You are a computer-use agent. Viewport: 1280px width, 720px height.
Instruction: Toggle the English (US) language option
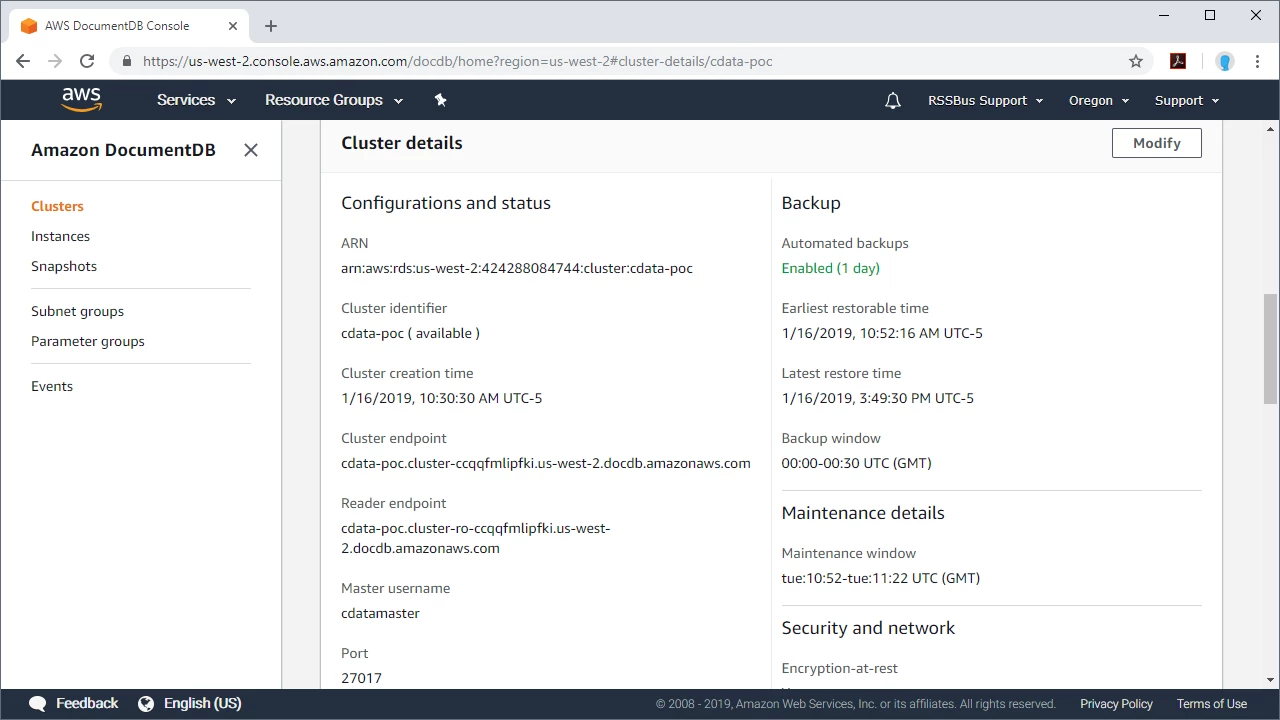pyautogui.click(x=190, y=703)
